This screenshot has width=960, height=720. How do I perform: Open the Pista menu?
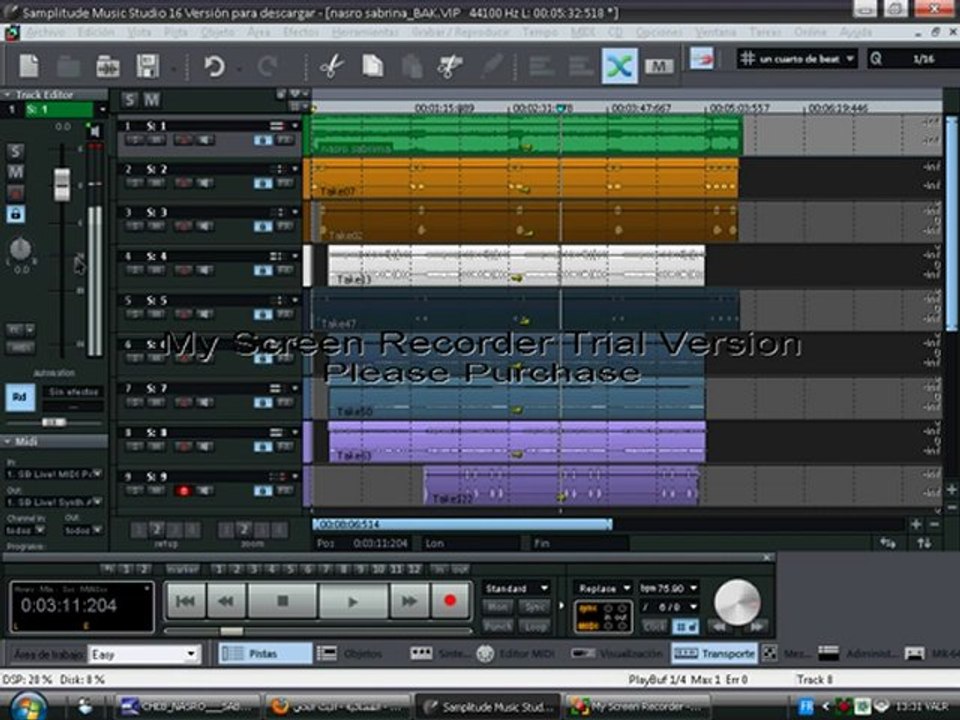coord(176,32)
